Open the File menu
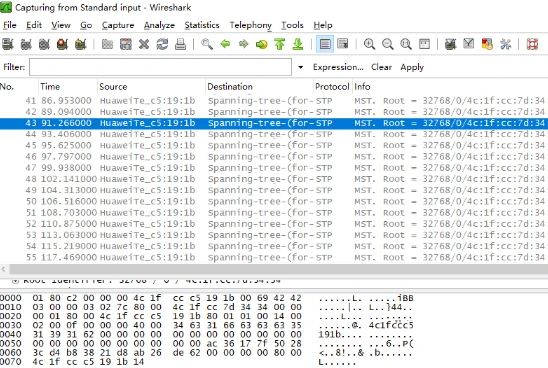Screen dimensions: 548x368 coord(10,25)
